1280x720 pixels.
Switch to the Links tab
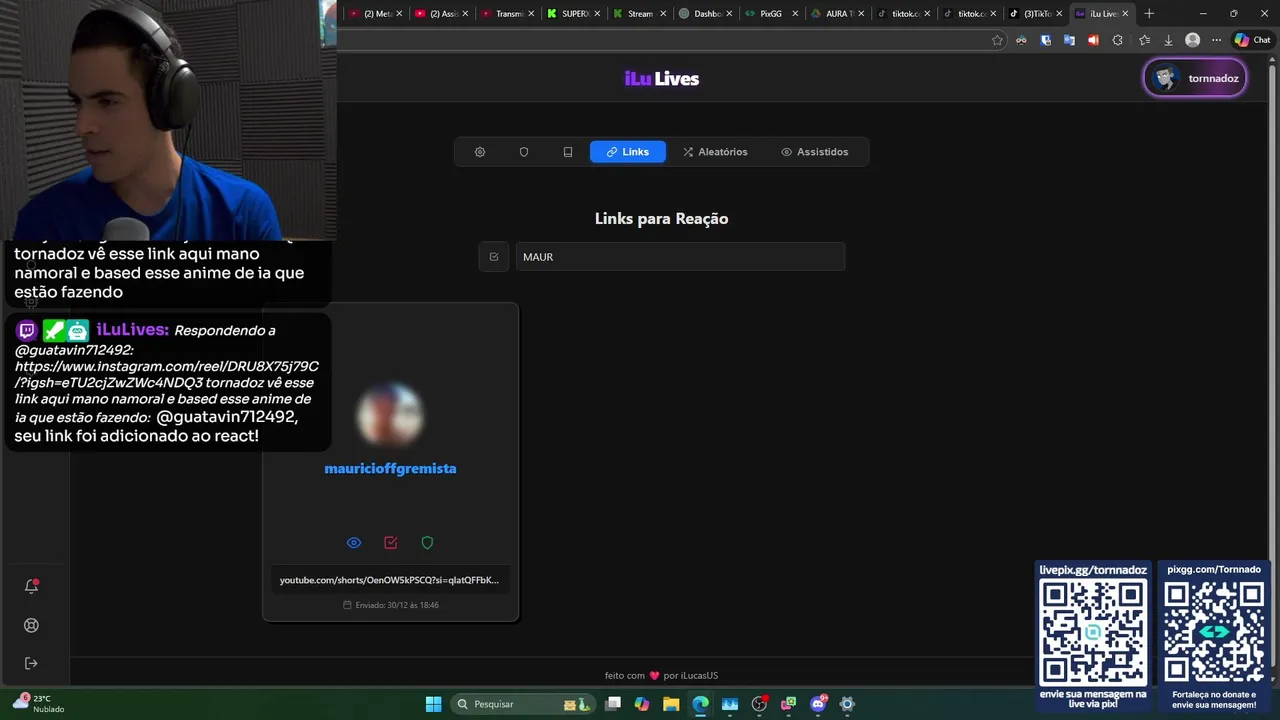point(628,152)
